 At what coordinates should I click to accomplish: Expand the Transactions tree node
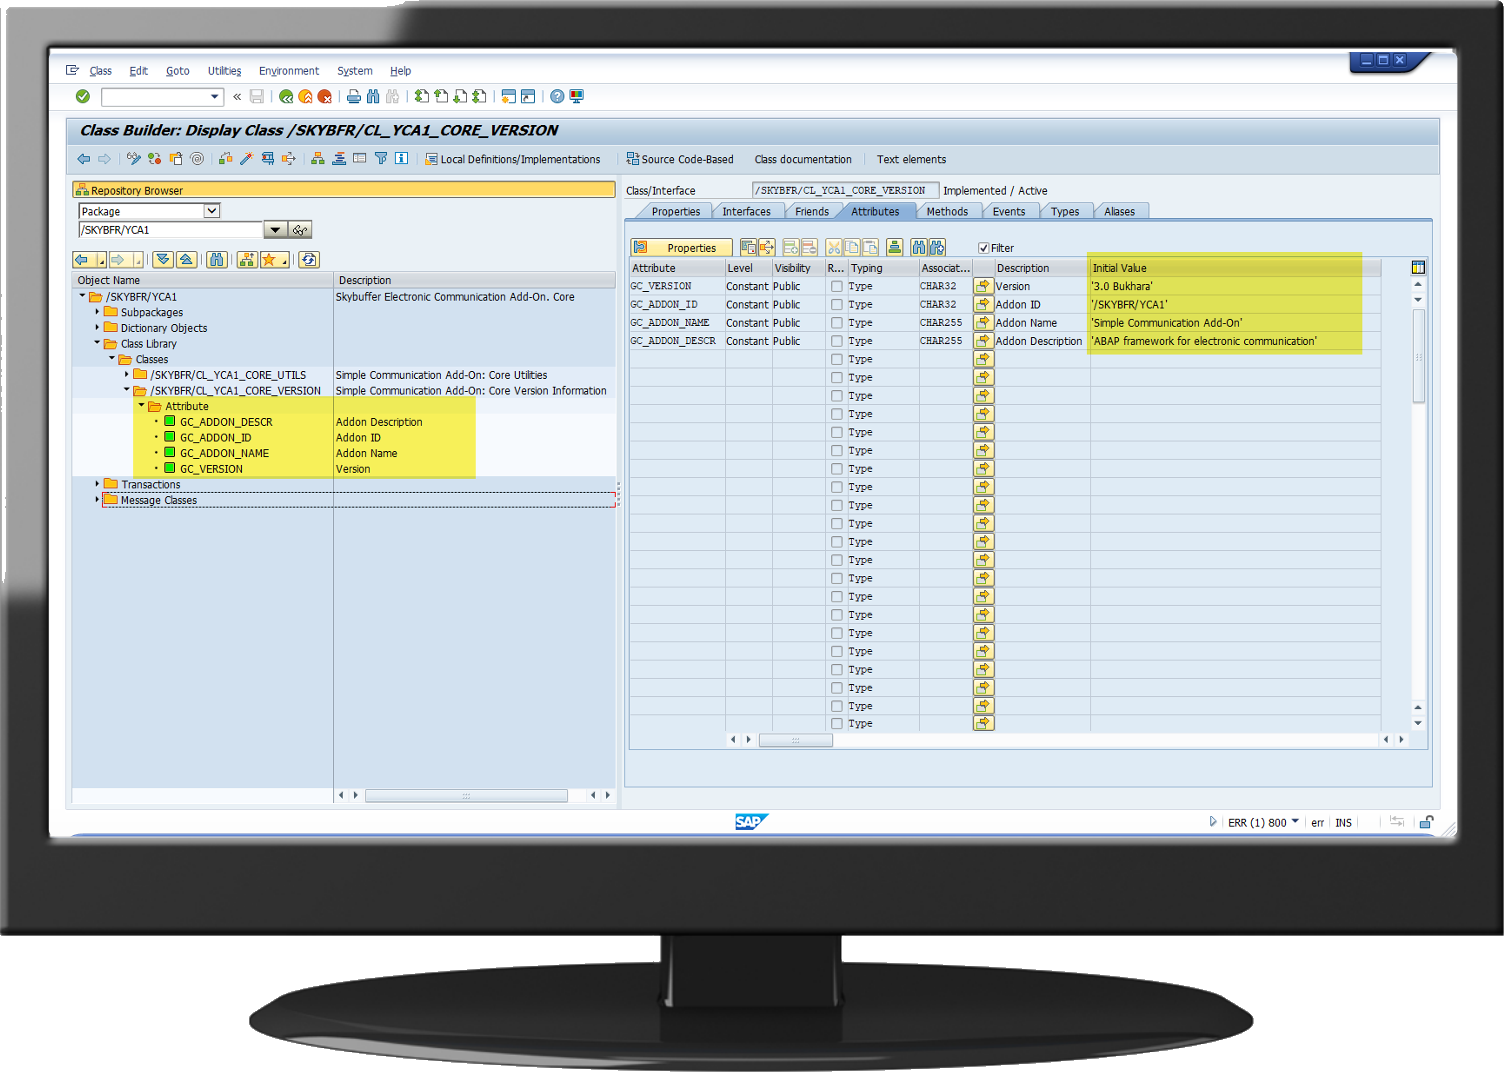point(97,483)
